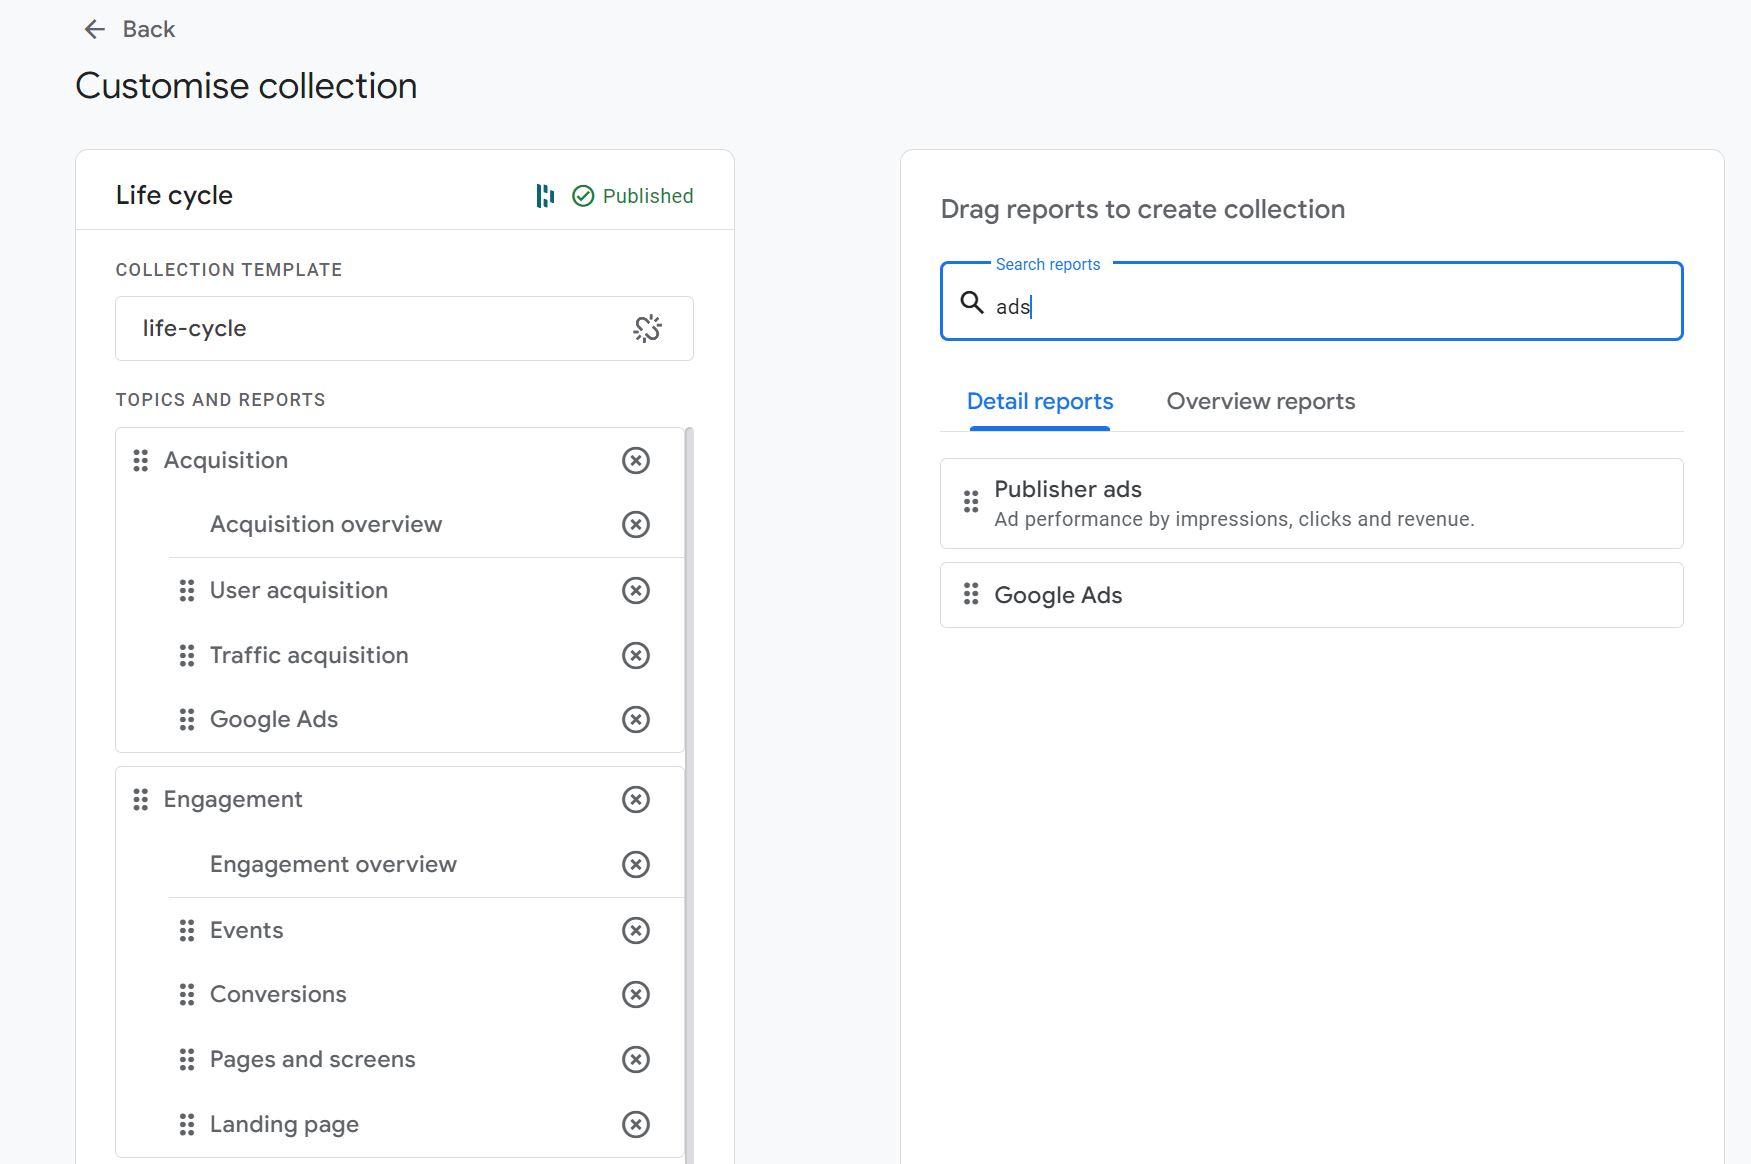Grab the User acquisition drag handle
The image size is (1751, 1164).
click(x=187, y=590)
